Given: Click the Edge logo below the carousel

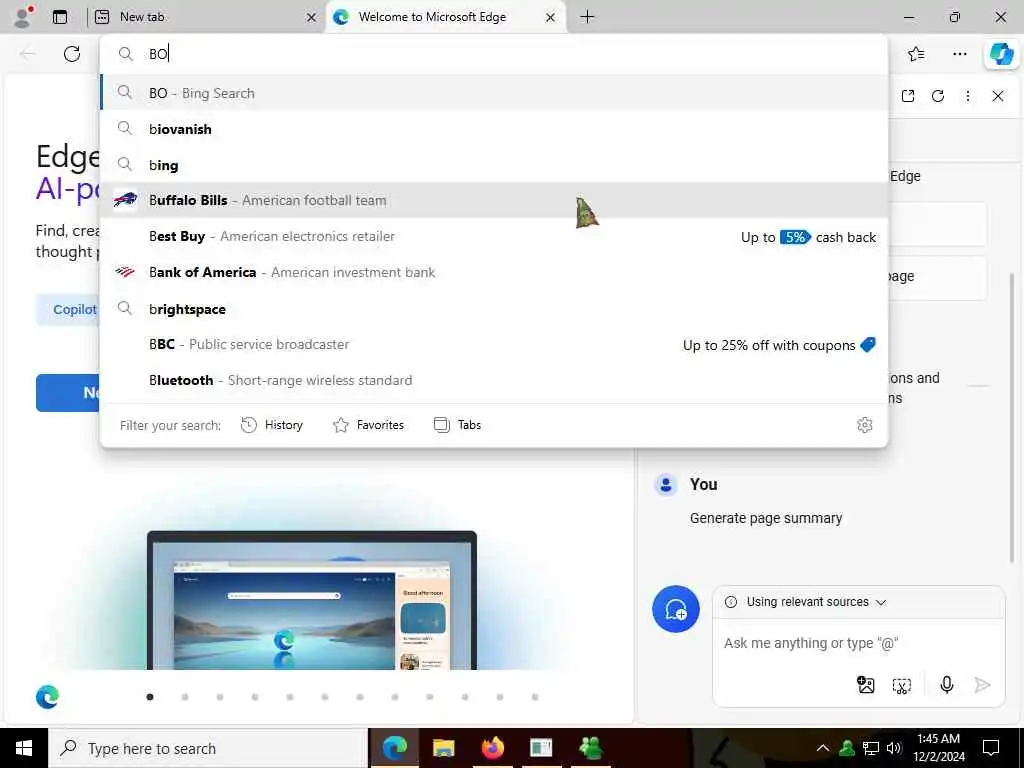Looking at the screenshot, I should [x=48, y=697].
